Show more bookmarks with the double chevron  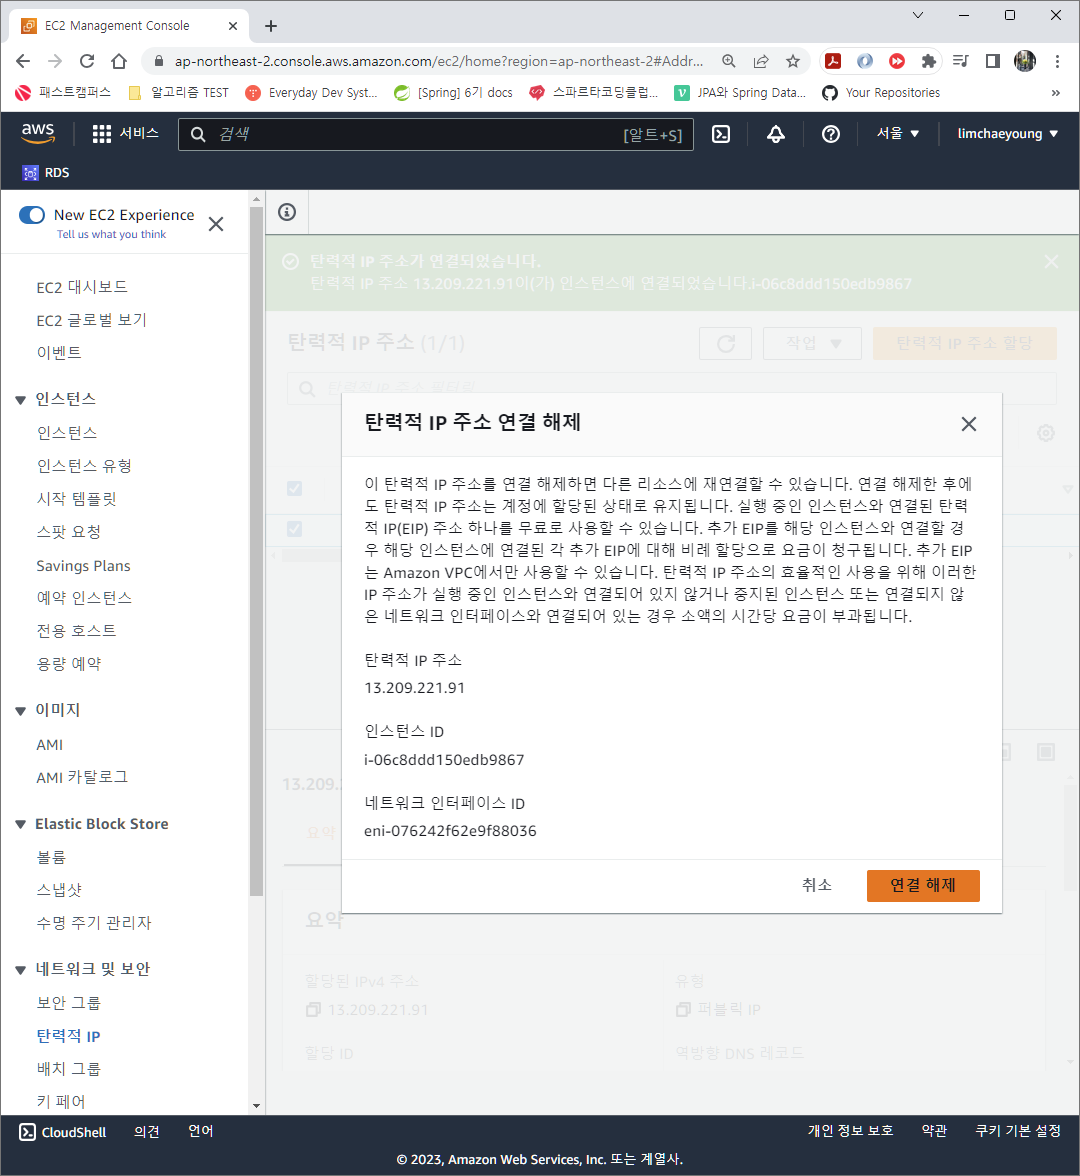click(x=1055, y=93)
